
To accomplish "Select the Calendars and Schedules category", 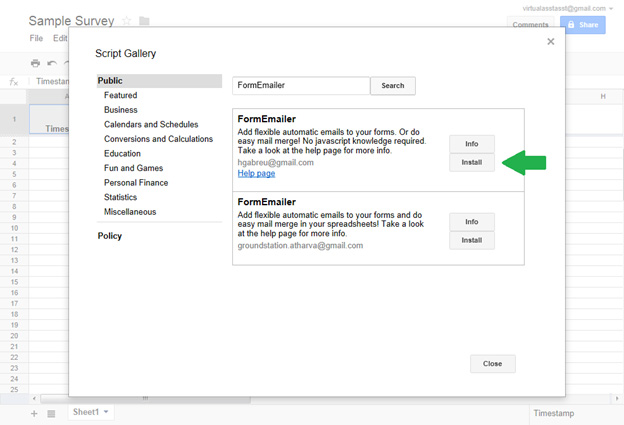I will pos(151,124).
